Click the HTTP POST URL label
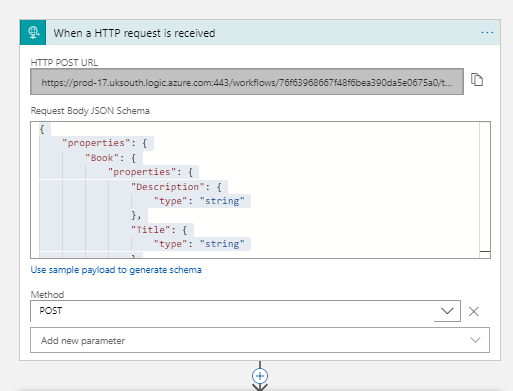513x391 pixels. click(x=64, y=63)
